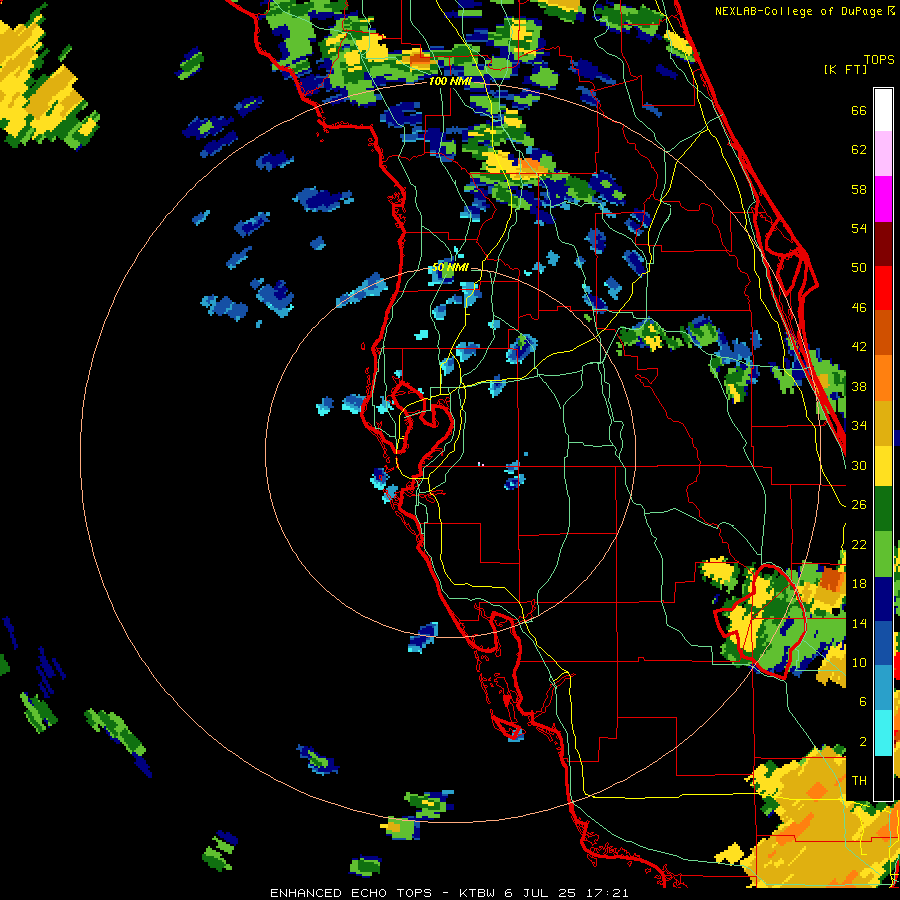Image resolution: width=900 pixels, height=900 pixels.
Task: Select the magenta legend swatch
Action: click(x=883, y=199)
